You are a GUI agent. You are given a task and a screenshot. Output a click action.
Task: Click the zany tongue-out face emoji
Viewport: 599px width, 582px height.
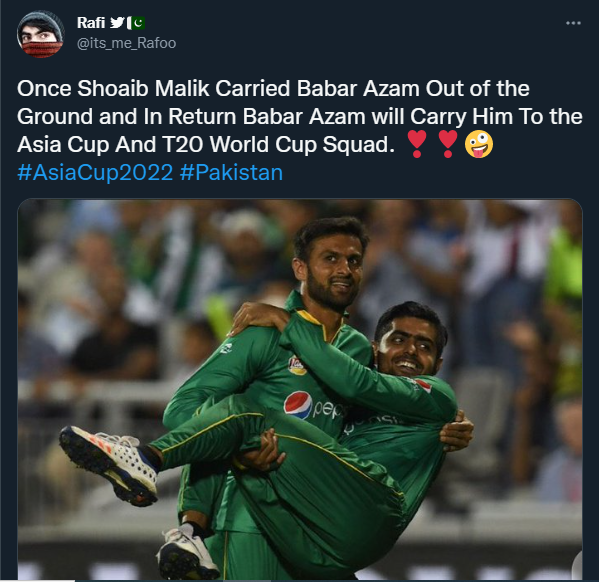tap(479, 144)
